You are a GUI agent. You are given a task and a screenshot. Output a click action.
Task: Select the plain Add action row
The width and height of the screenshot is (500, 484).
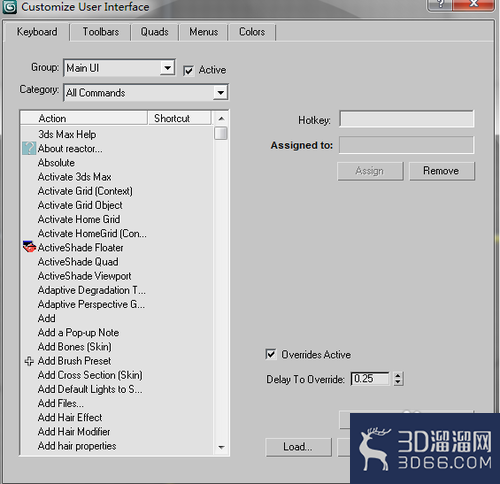pos(46,318)
